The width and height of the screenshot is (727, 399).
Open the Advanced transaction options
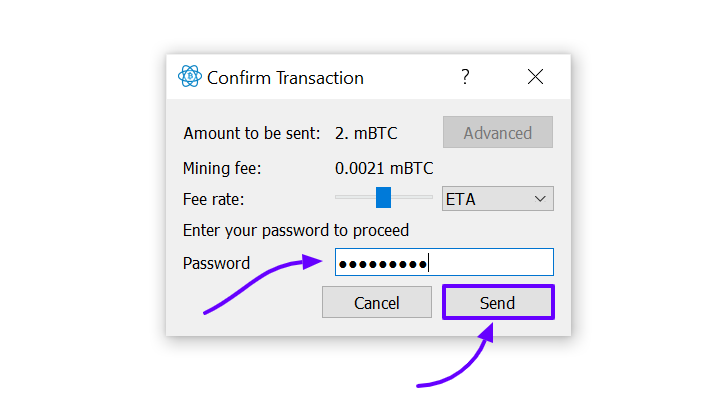497,133
